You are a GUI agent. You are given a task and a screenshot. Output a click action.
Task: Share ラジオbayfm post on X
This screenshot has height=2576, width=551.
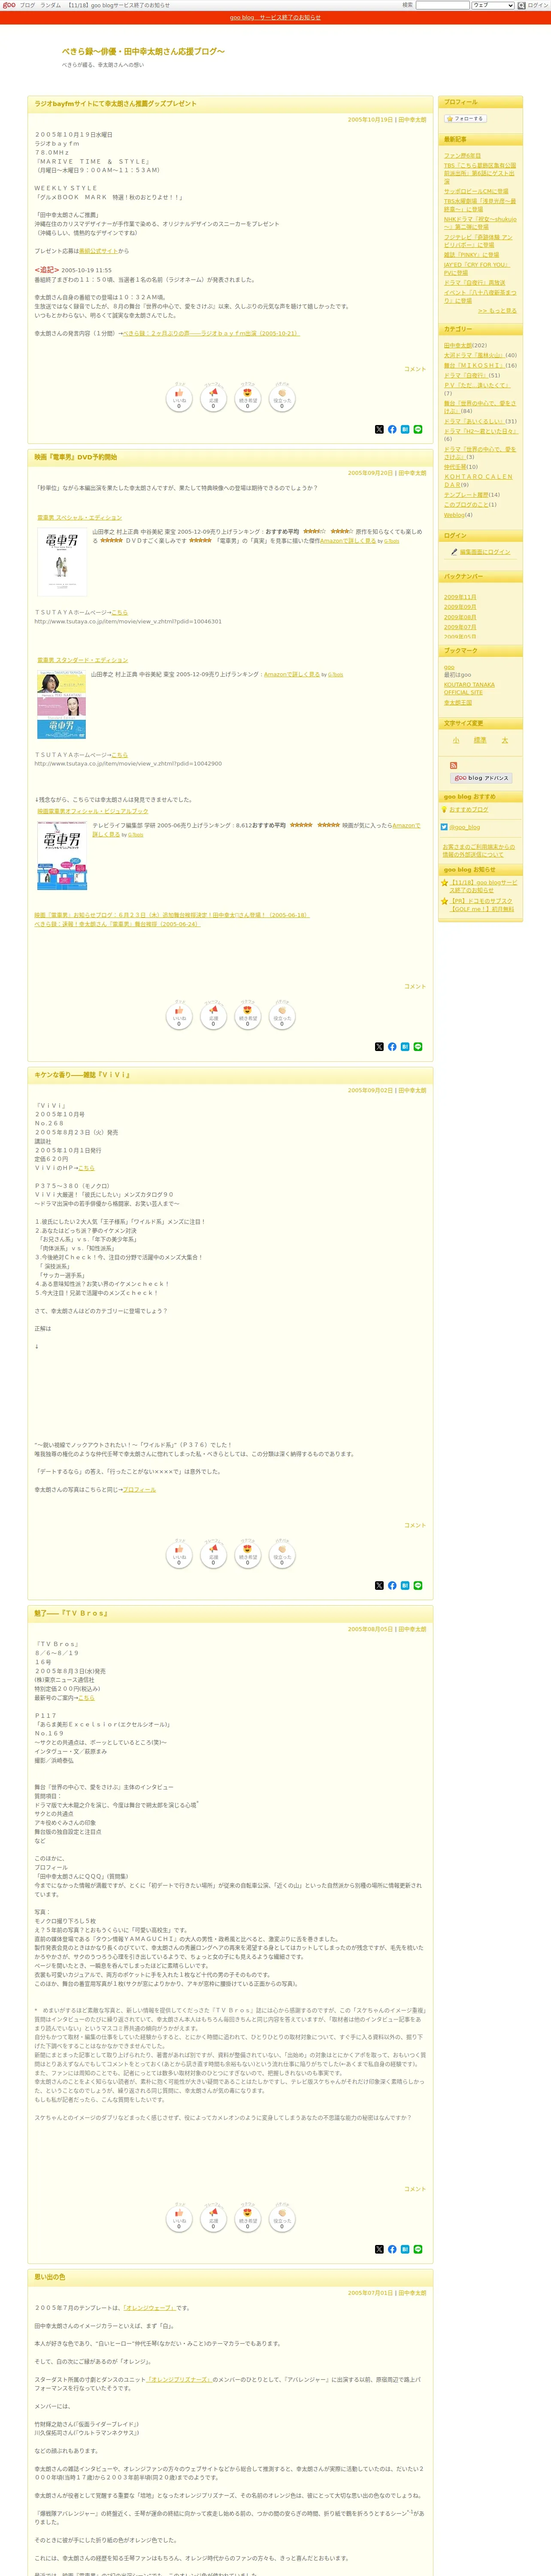[x=379, y=429]
